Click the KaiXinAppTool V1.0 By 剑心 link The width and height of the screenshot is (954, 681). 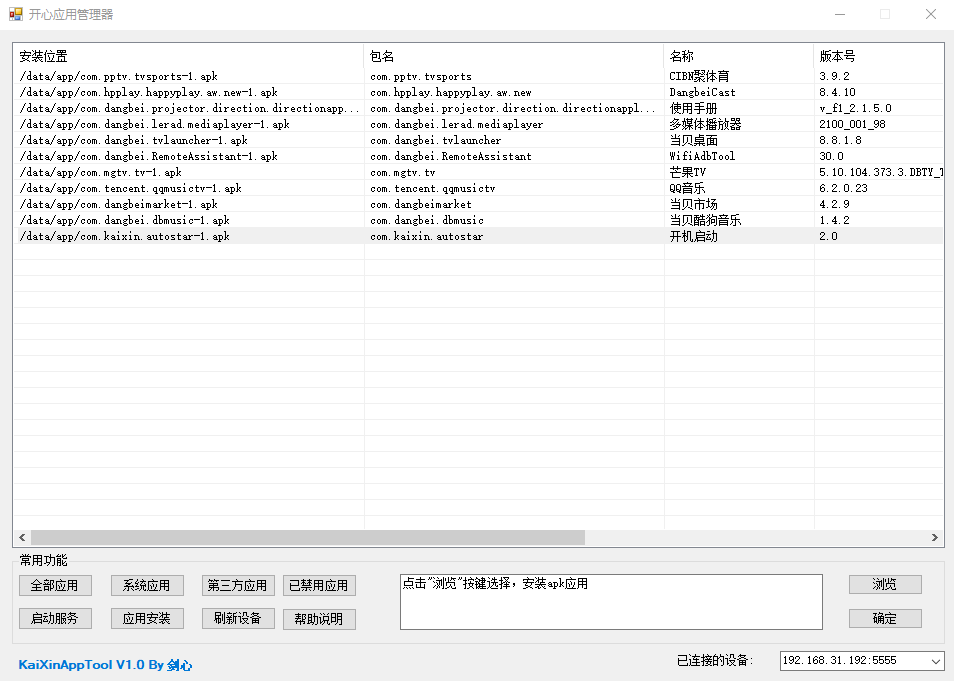96,666
